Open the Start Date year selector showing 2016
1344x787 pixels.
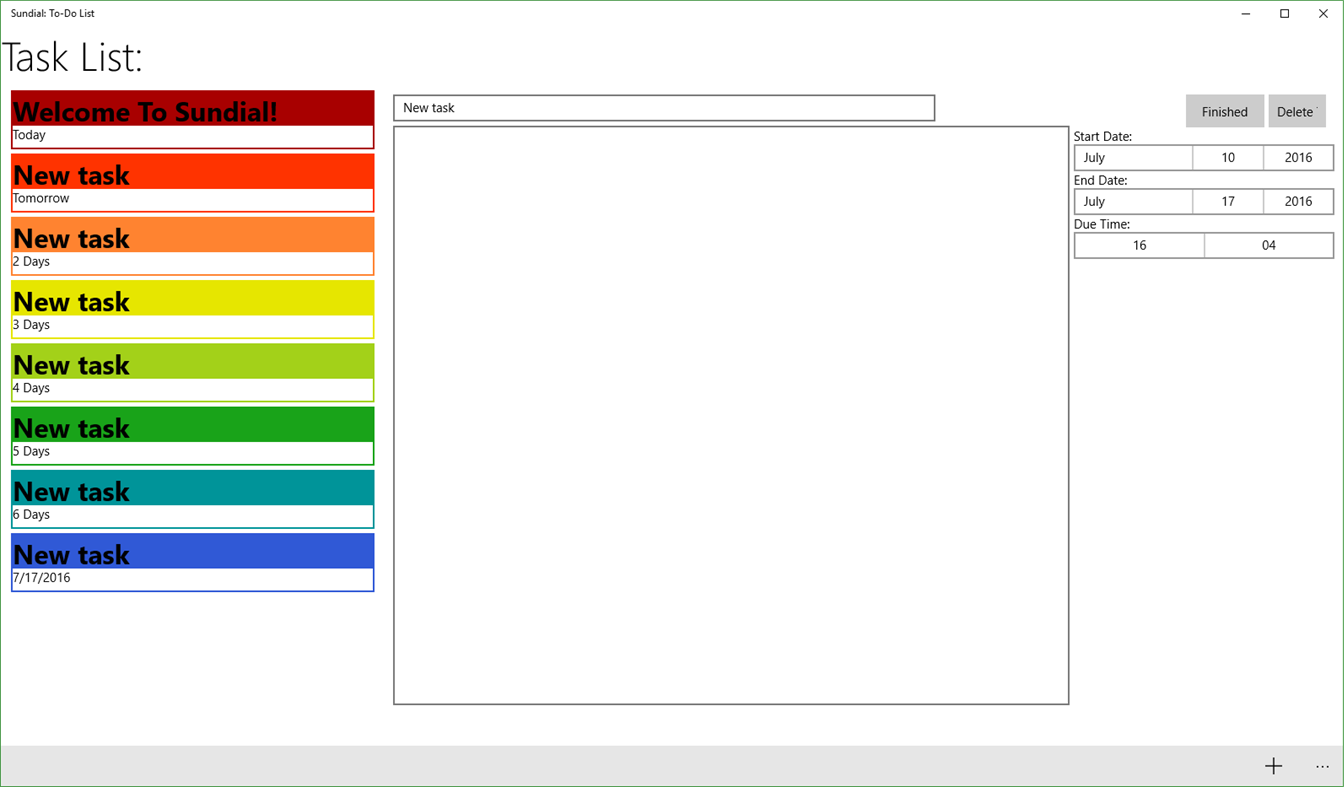click(1298, 157)
